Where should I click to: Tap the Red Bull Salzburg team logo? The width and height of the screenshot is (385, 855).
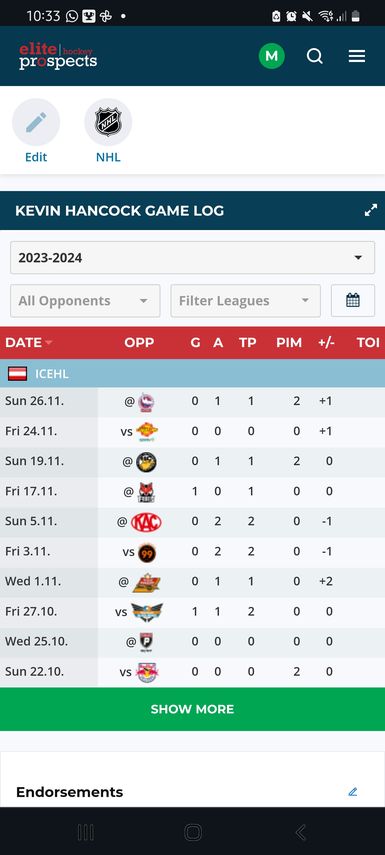pos(147,672)
